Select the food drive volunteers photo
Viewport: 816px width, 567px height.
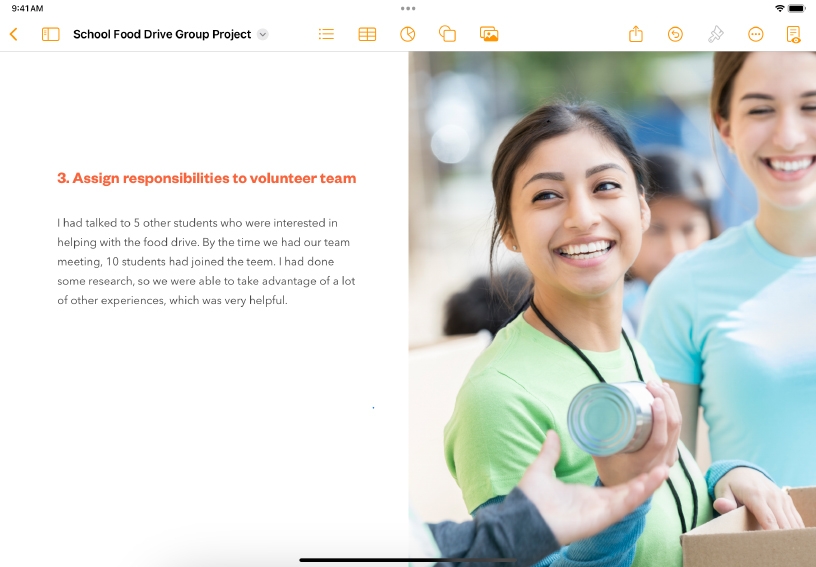point(612,300)
